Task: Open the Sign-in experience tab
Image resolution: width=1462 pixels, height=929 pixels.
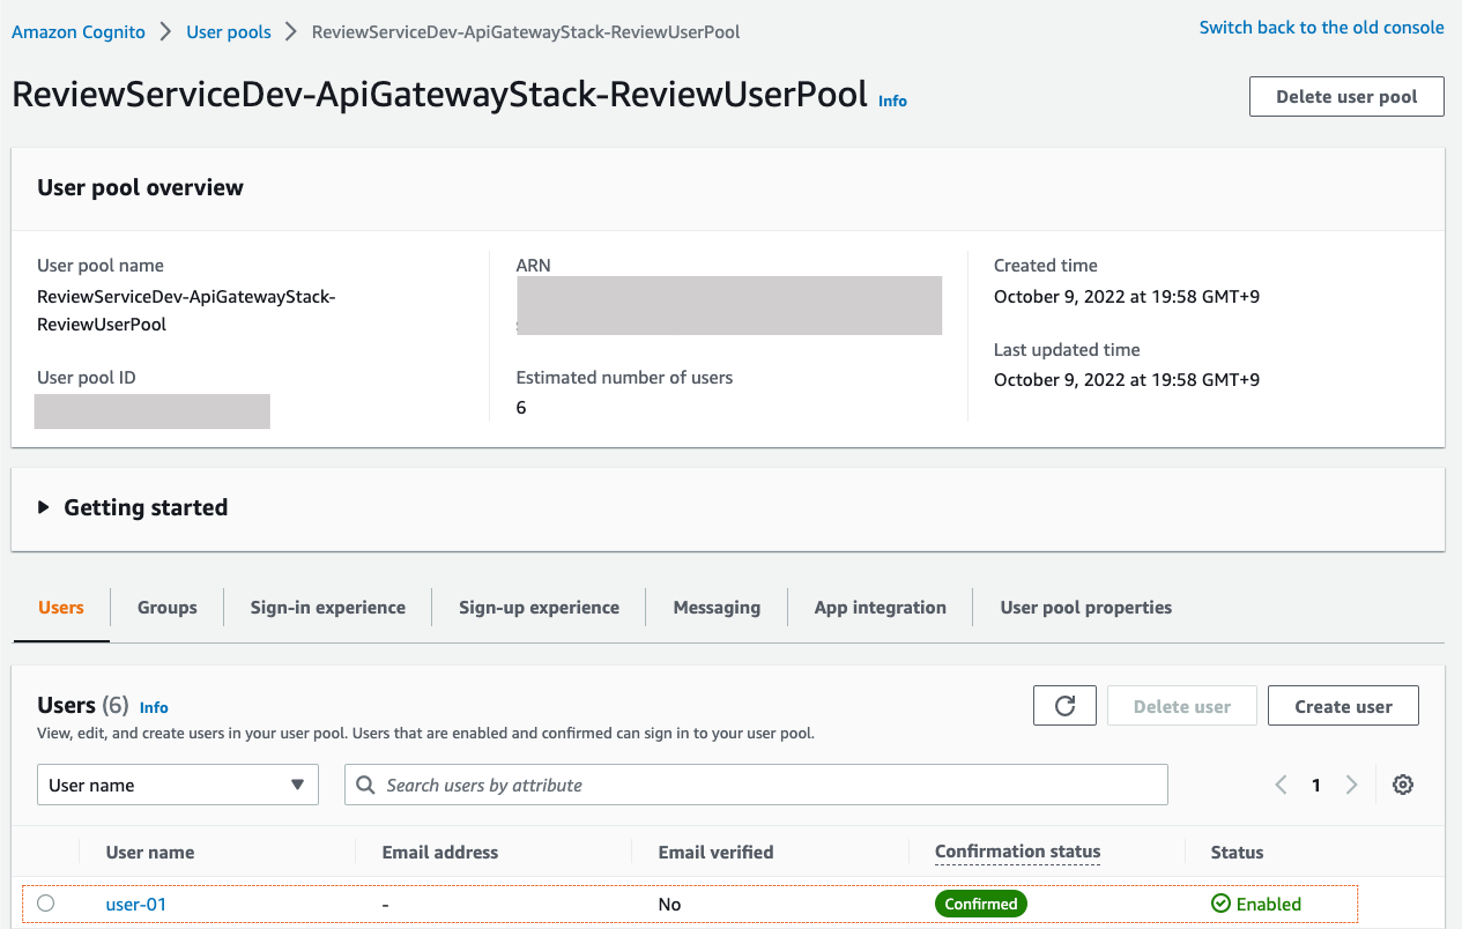Action: [328, 607]
